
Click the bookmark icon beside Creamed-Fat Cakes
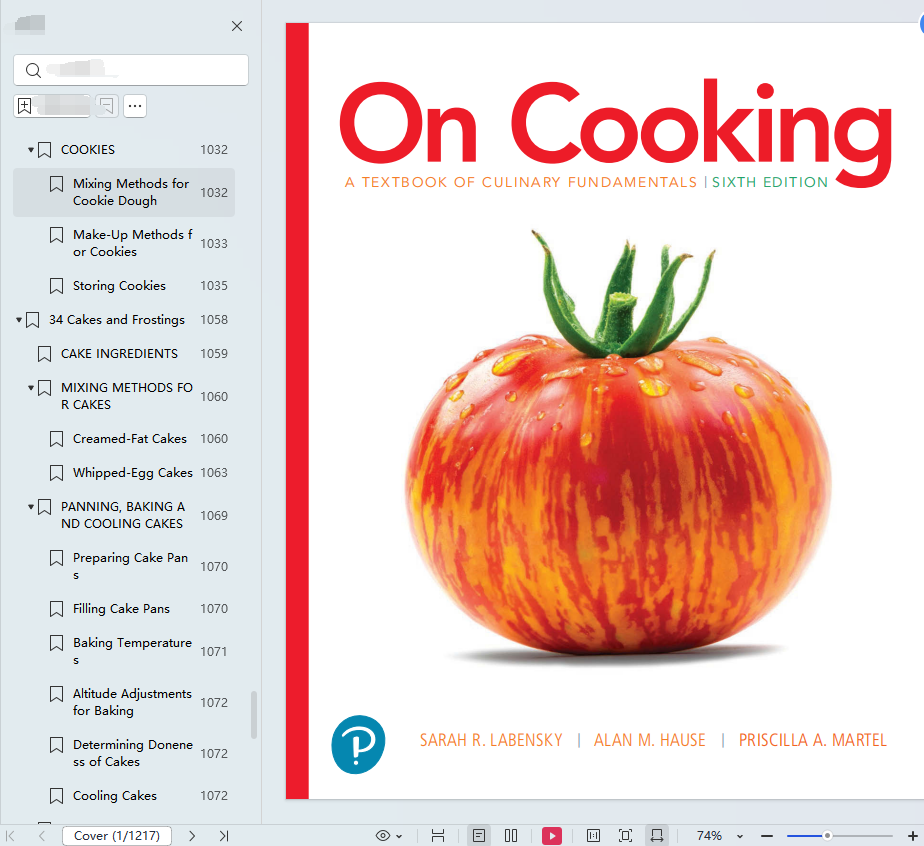56,439
